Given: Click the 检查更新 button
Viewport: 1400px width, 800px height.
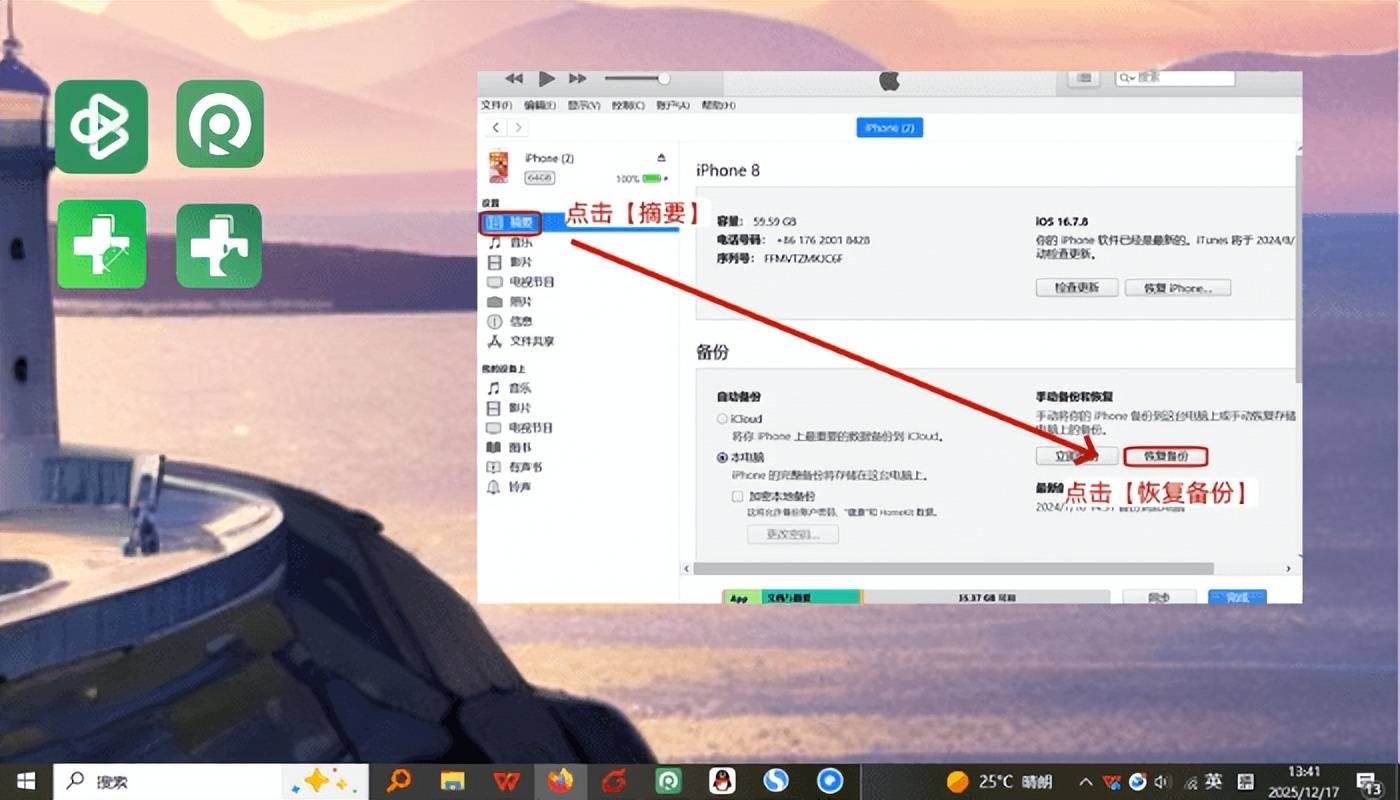Looking at the screenshot, I should [1076, 287].
